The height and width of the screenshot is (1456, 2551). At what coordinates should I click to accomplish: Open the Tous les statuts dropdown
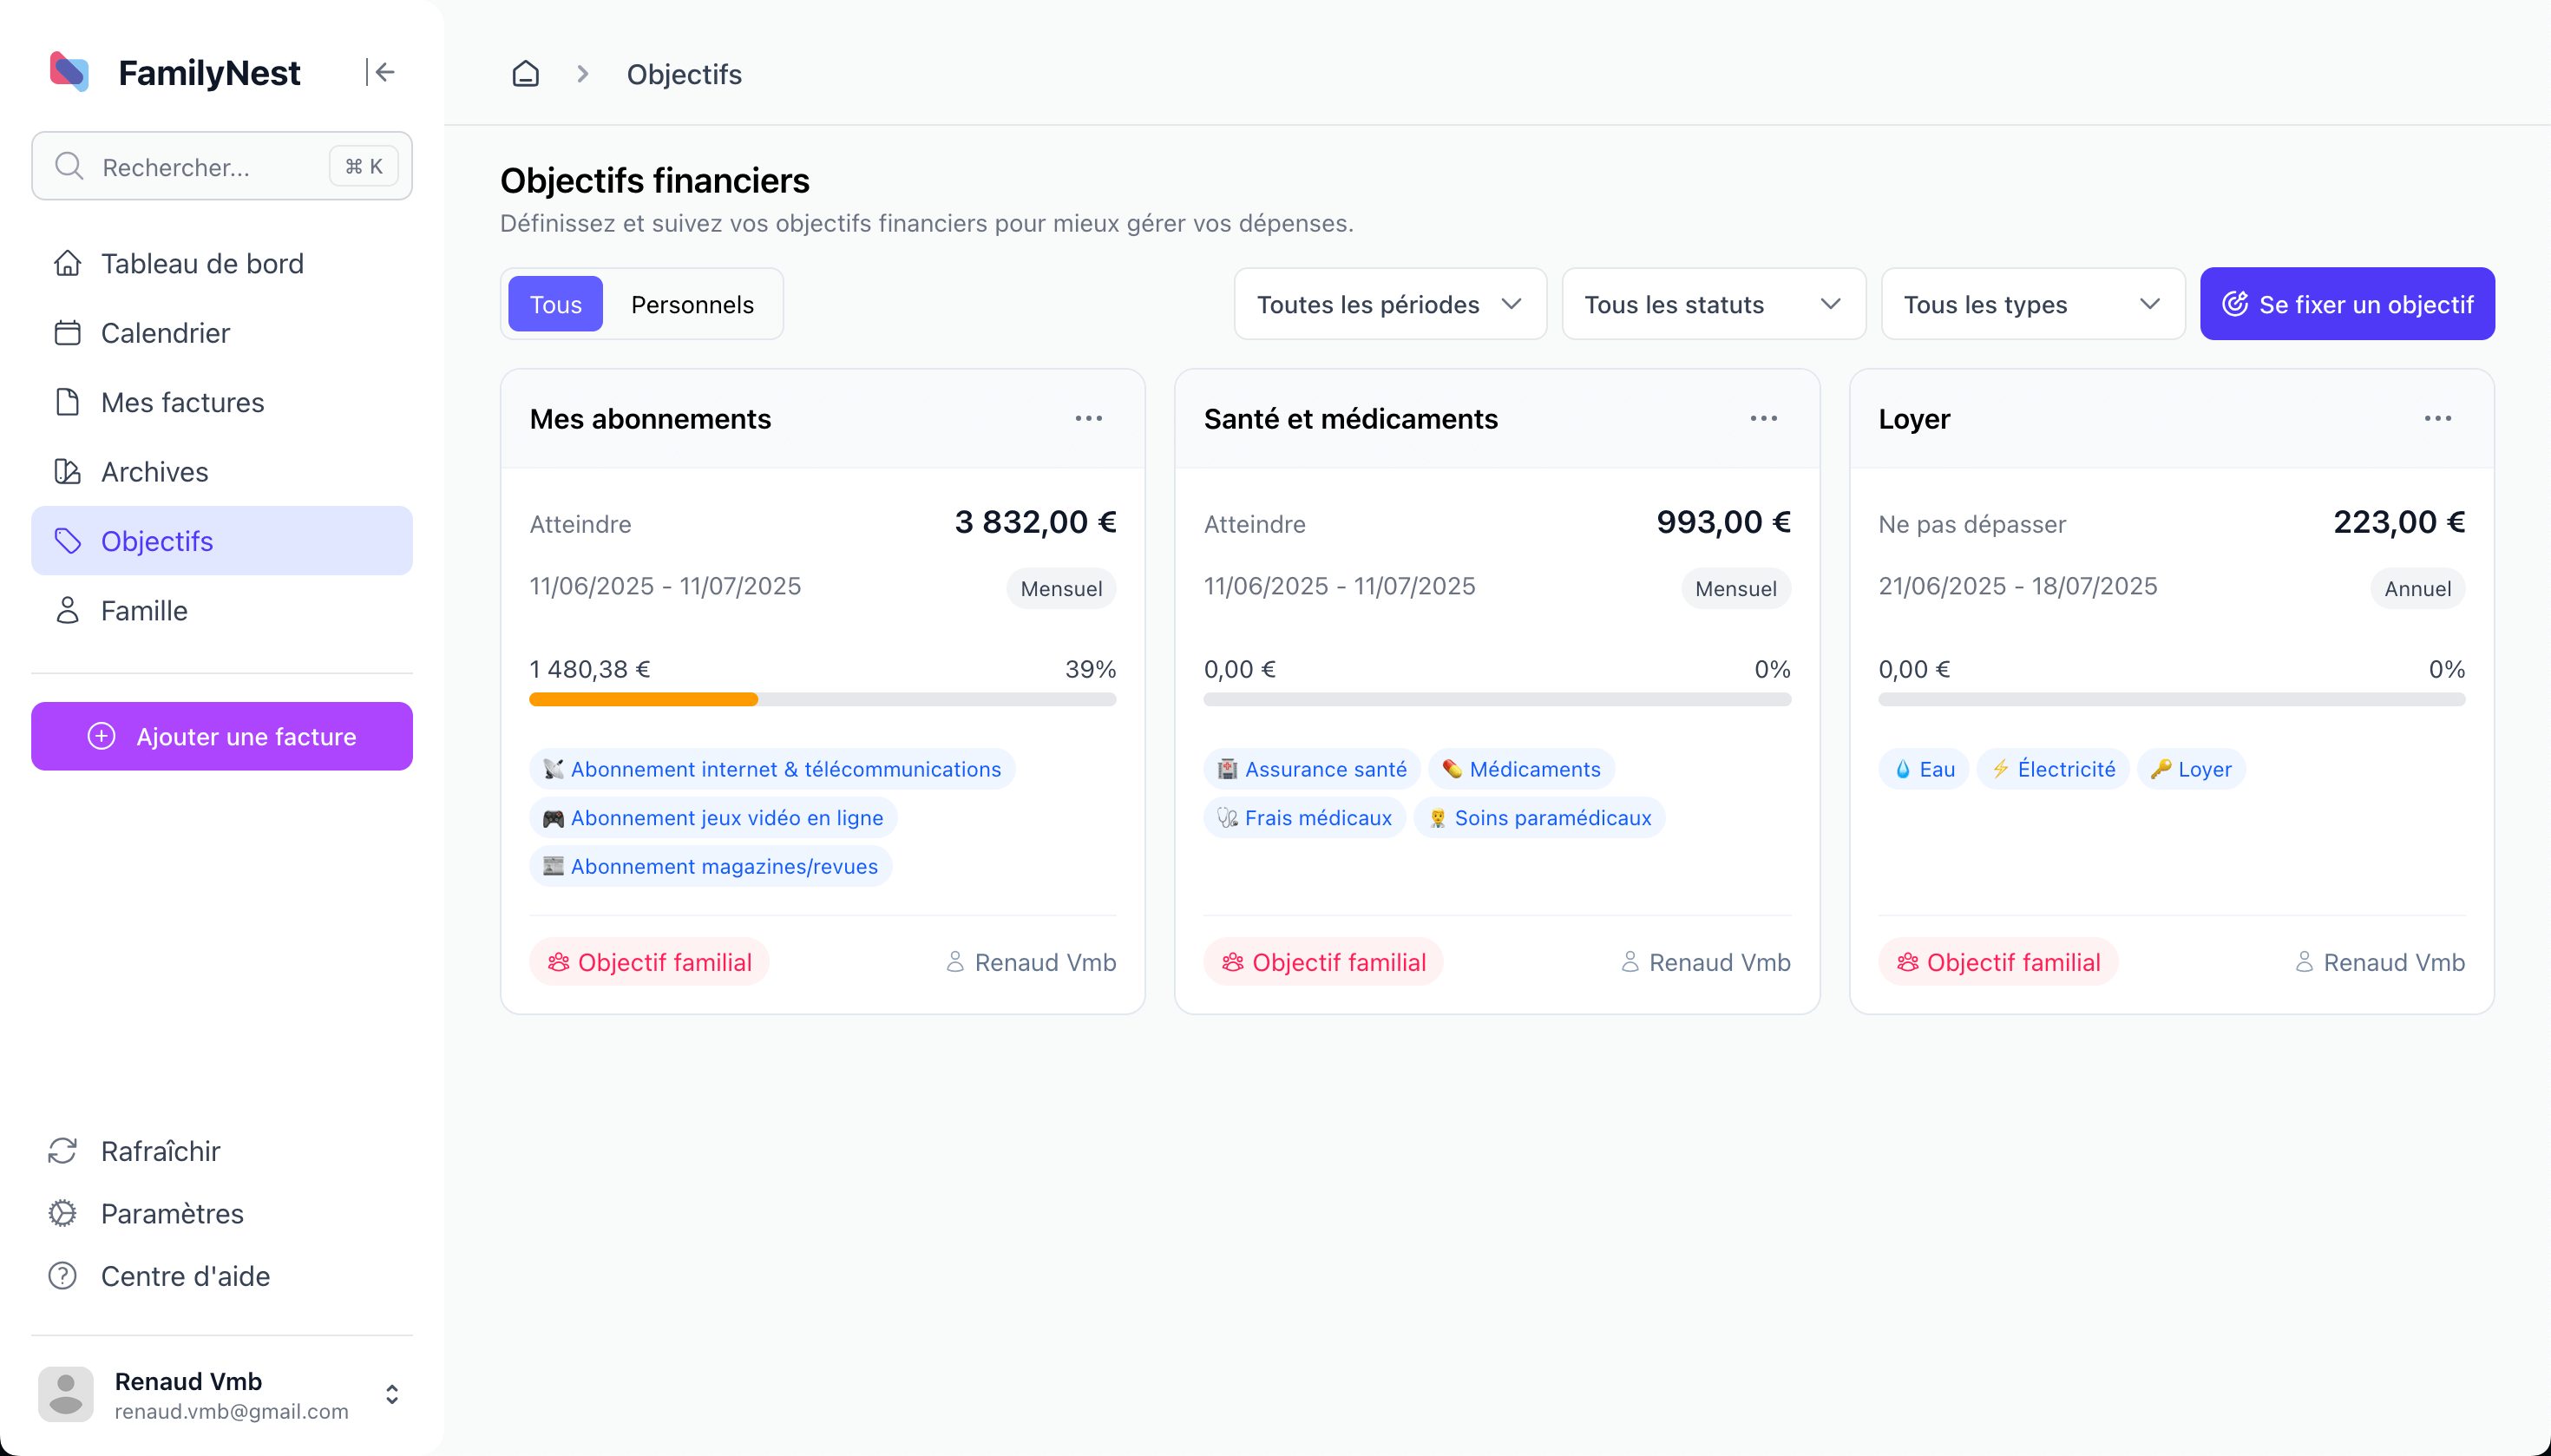click(x=1712, y=304)
